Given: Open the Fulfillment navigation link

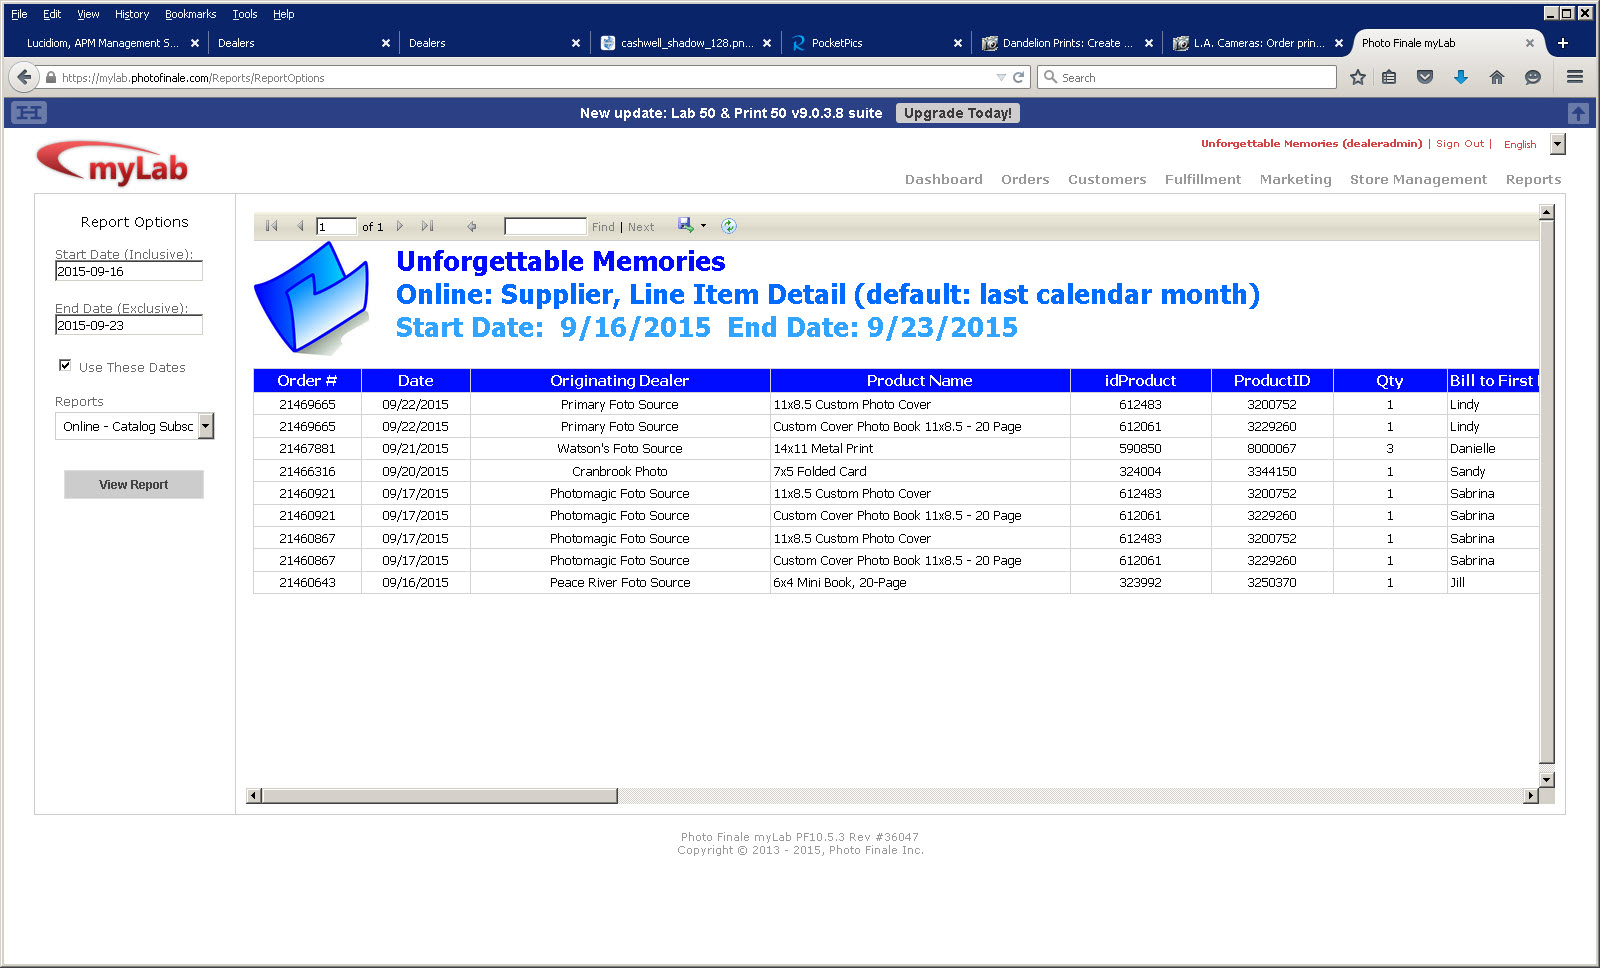Looking at the screenshot, I should [1203, 180].
